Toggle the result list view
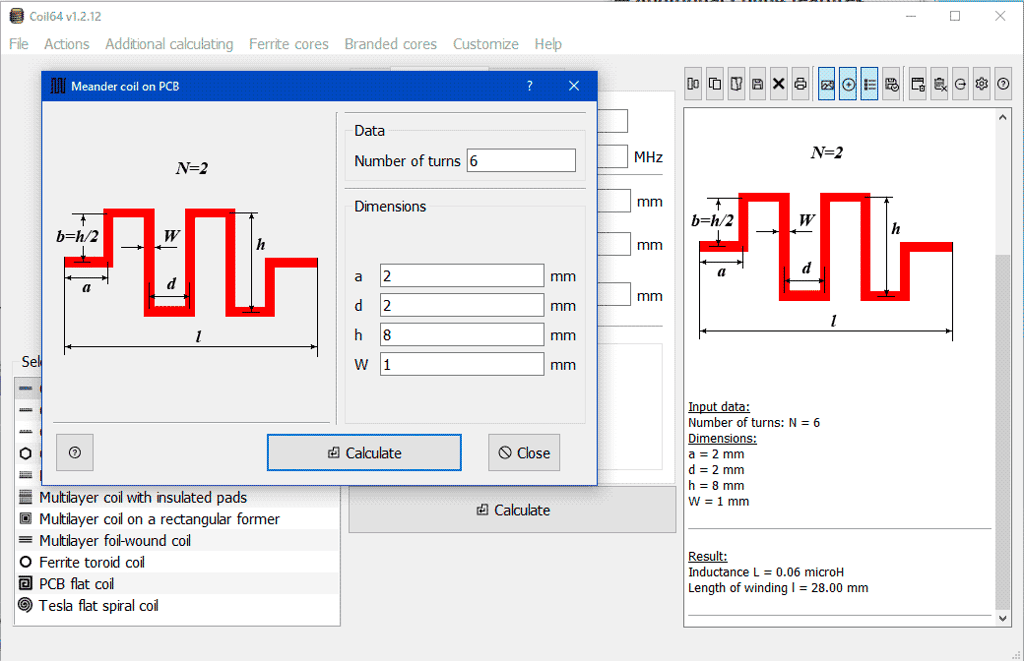Screen dimensions: 1024x661 [x=870, y=84]
